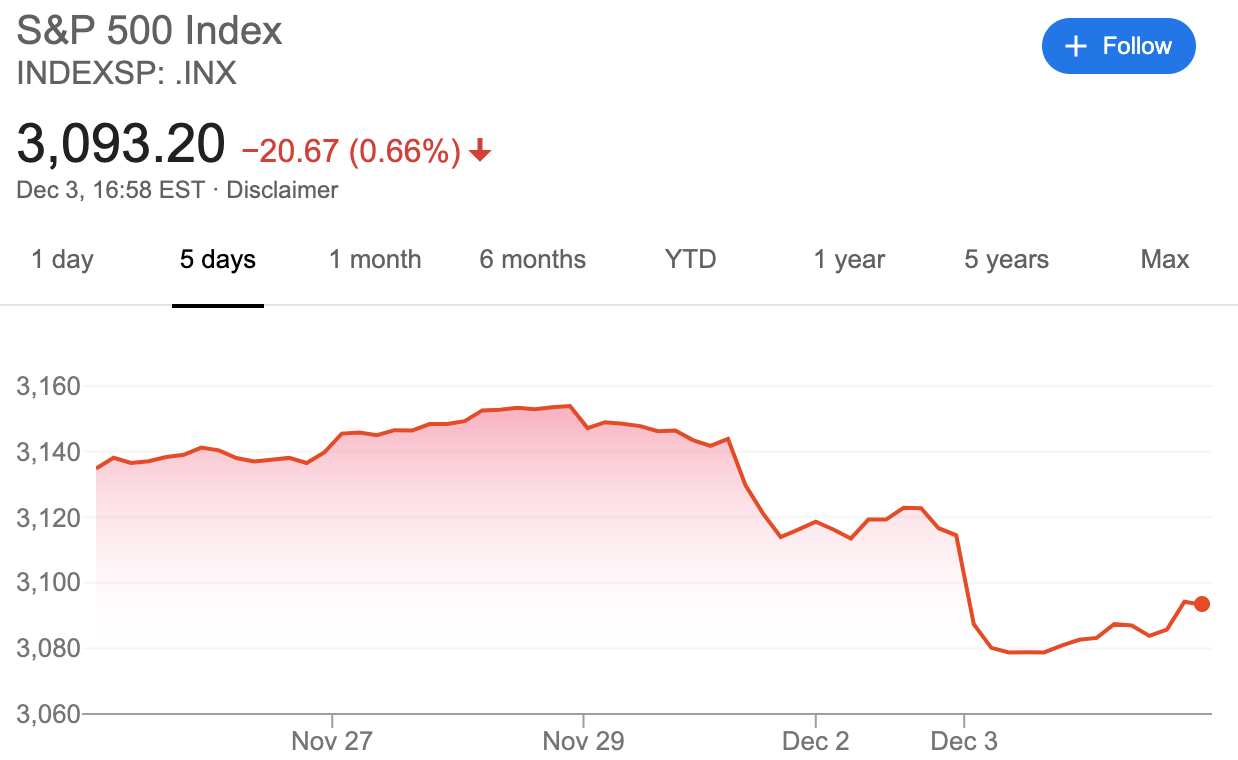Click the S&P 500 Index title
The width and height of the screenshot is (1238, 760).
[150, 31]
